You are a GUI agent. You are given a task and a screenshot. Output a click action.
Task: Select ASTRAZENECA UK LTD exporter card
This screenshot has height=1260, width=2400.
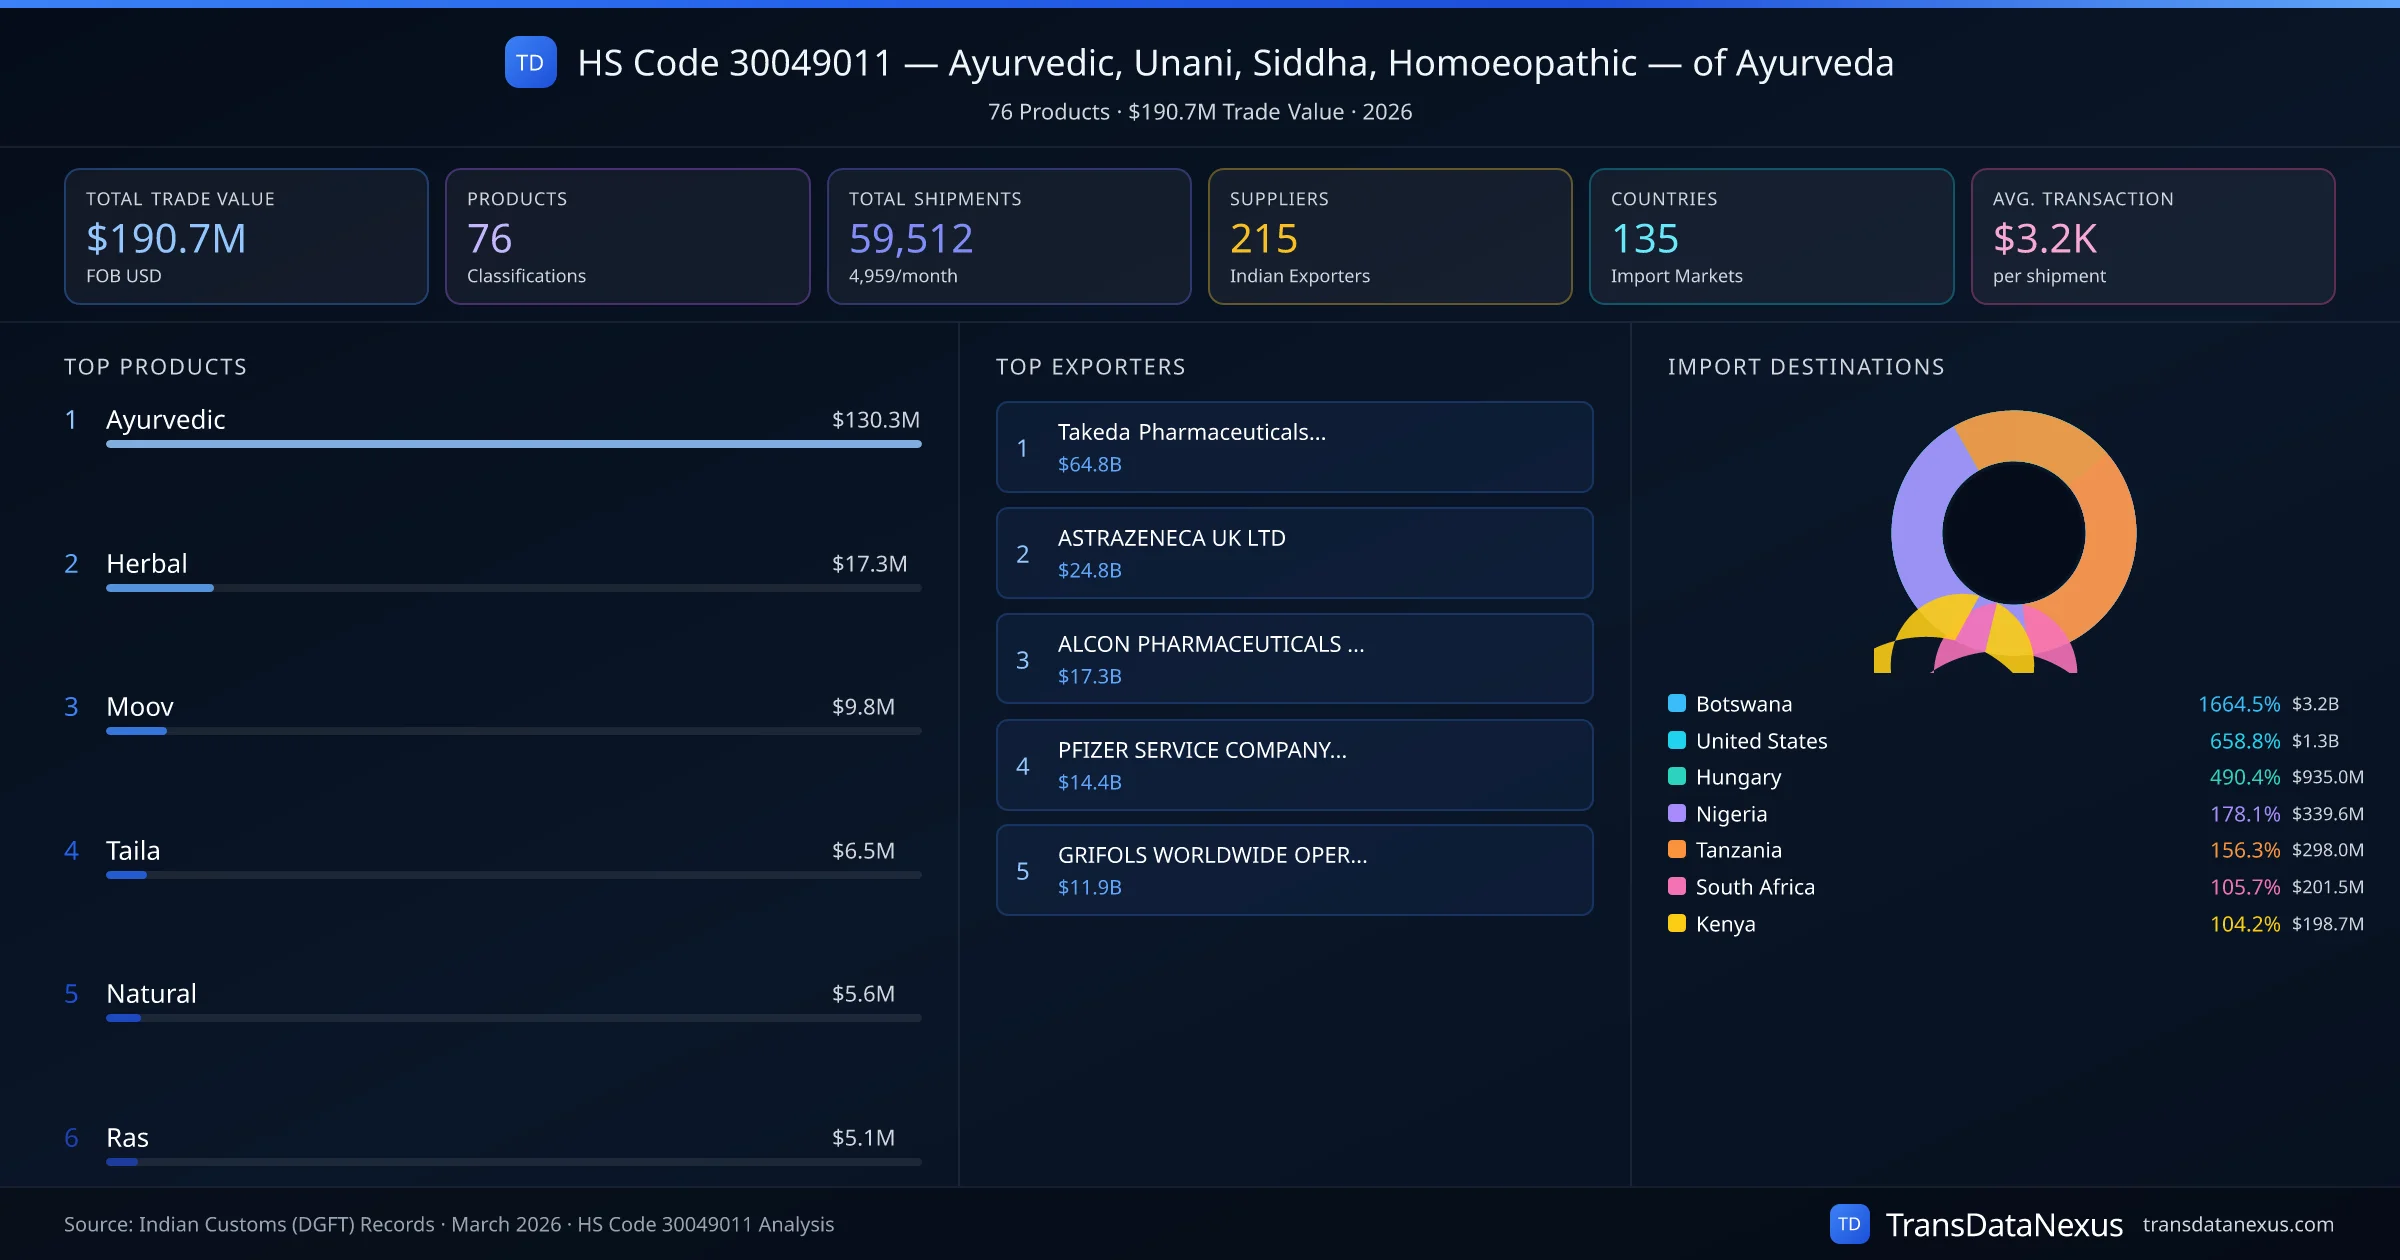[1294, 553]
